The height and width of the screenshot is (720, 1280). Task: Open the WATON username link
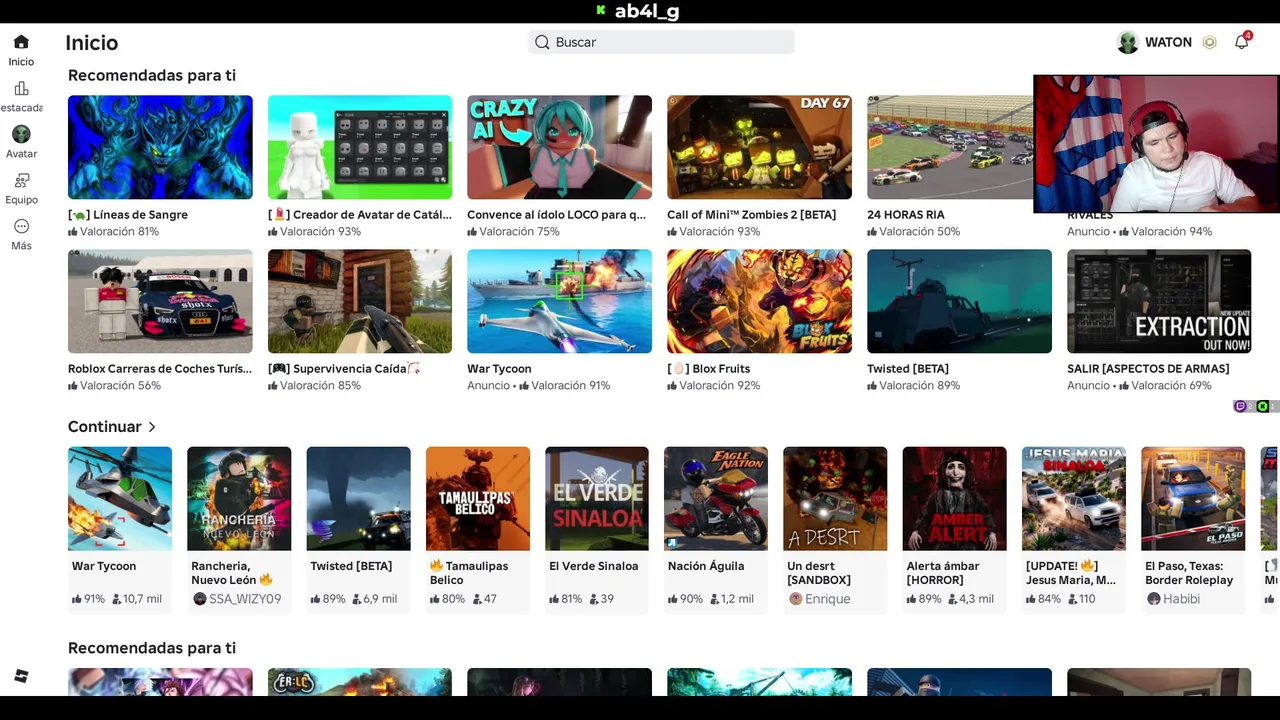pos(1168,42)
